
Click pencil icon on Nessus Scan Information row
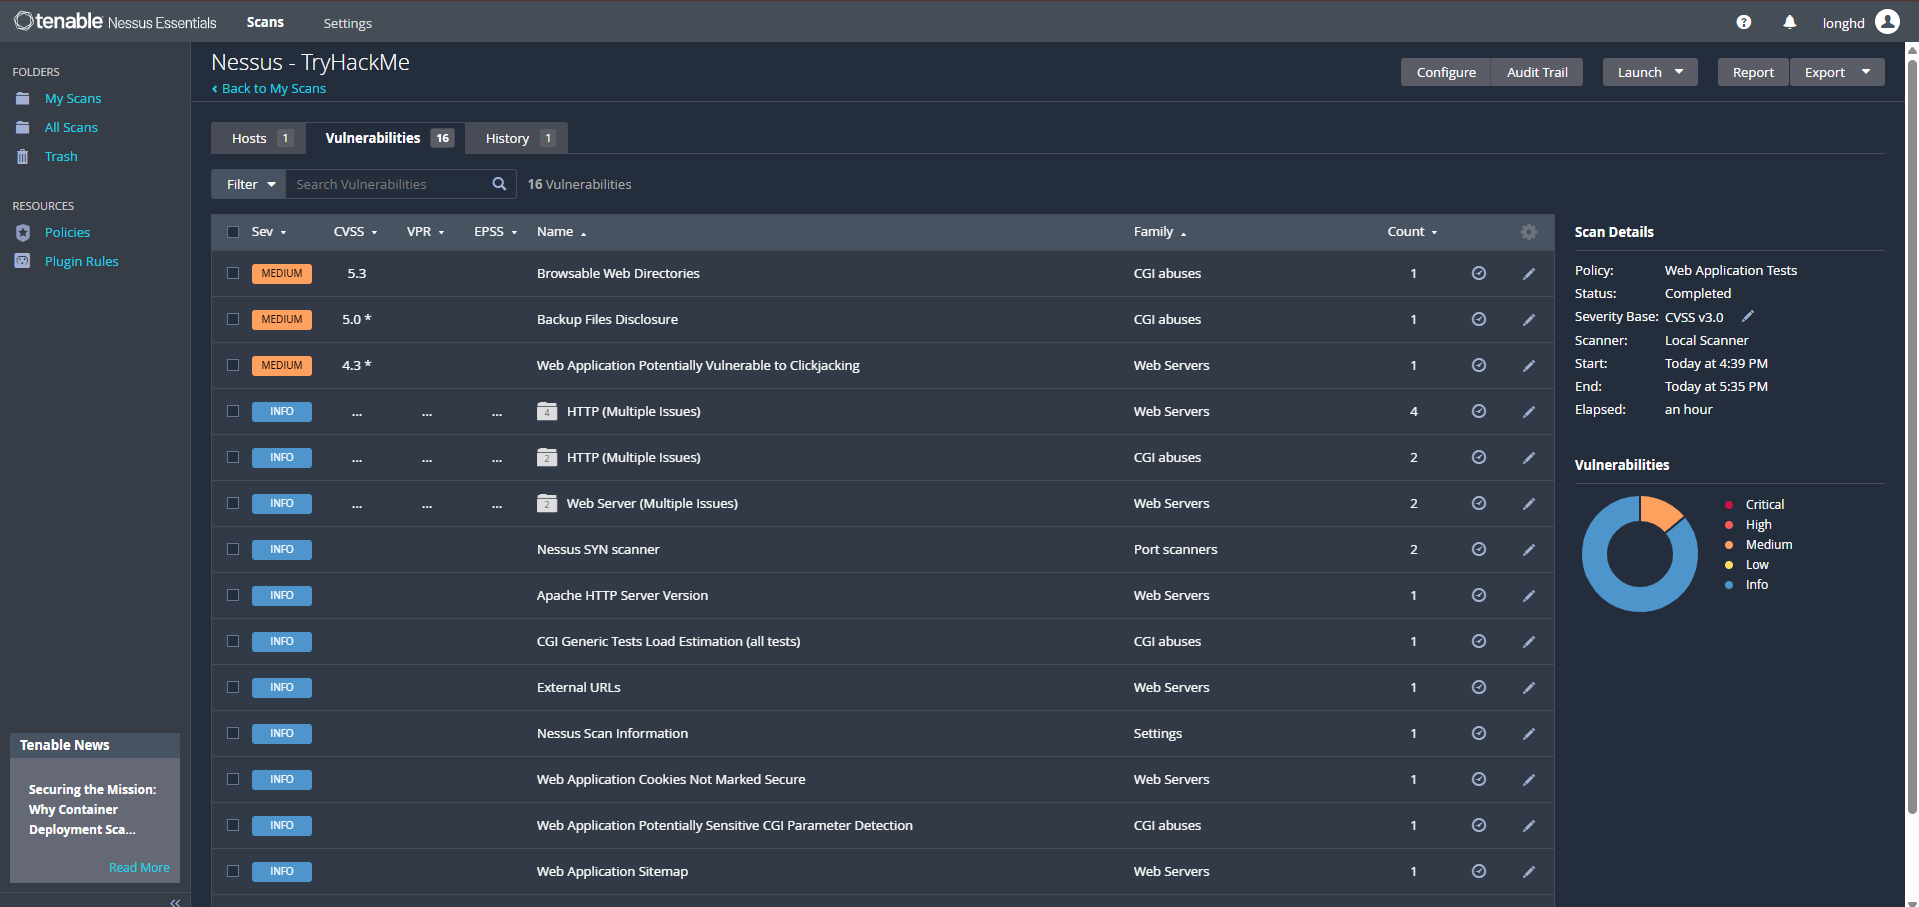click(x=1528, y=733)
